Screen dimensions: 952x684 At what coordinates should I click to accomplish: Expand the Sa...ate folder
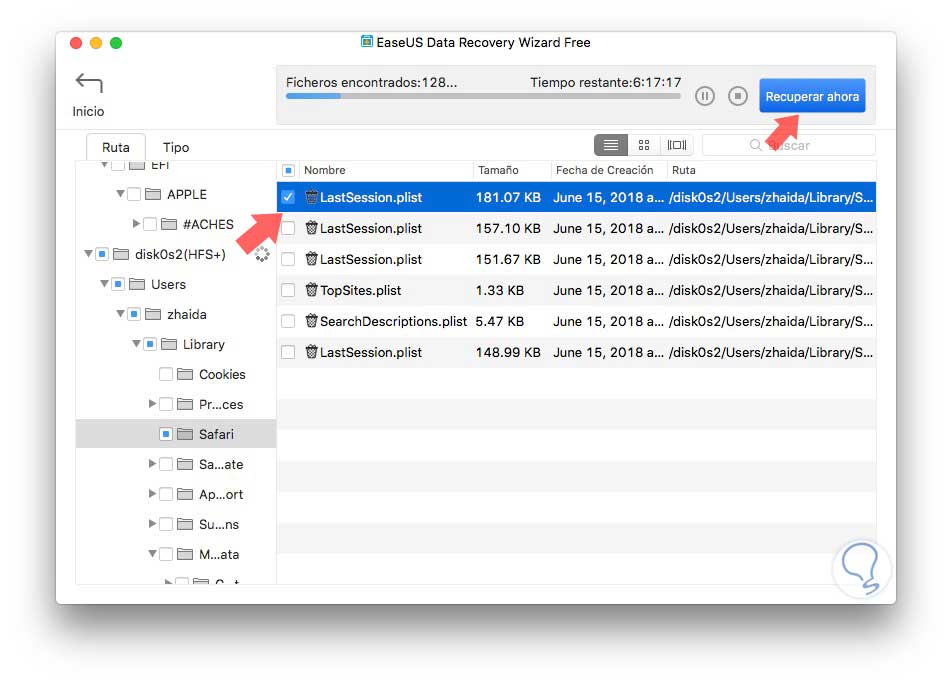tap(152, 464)
